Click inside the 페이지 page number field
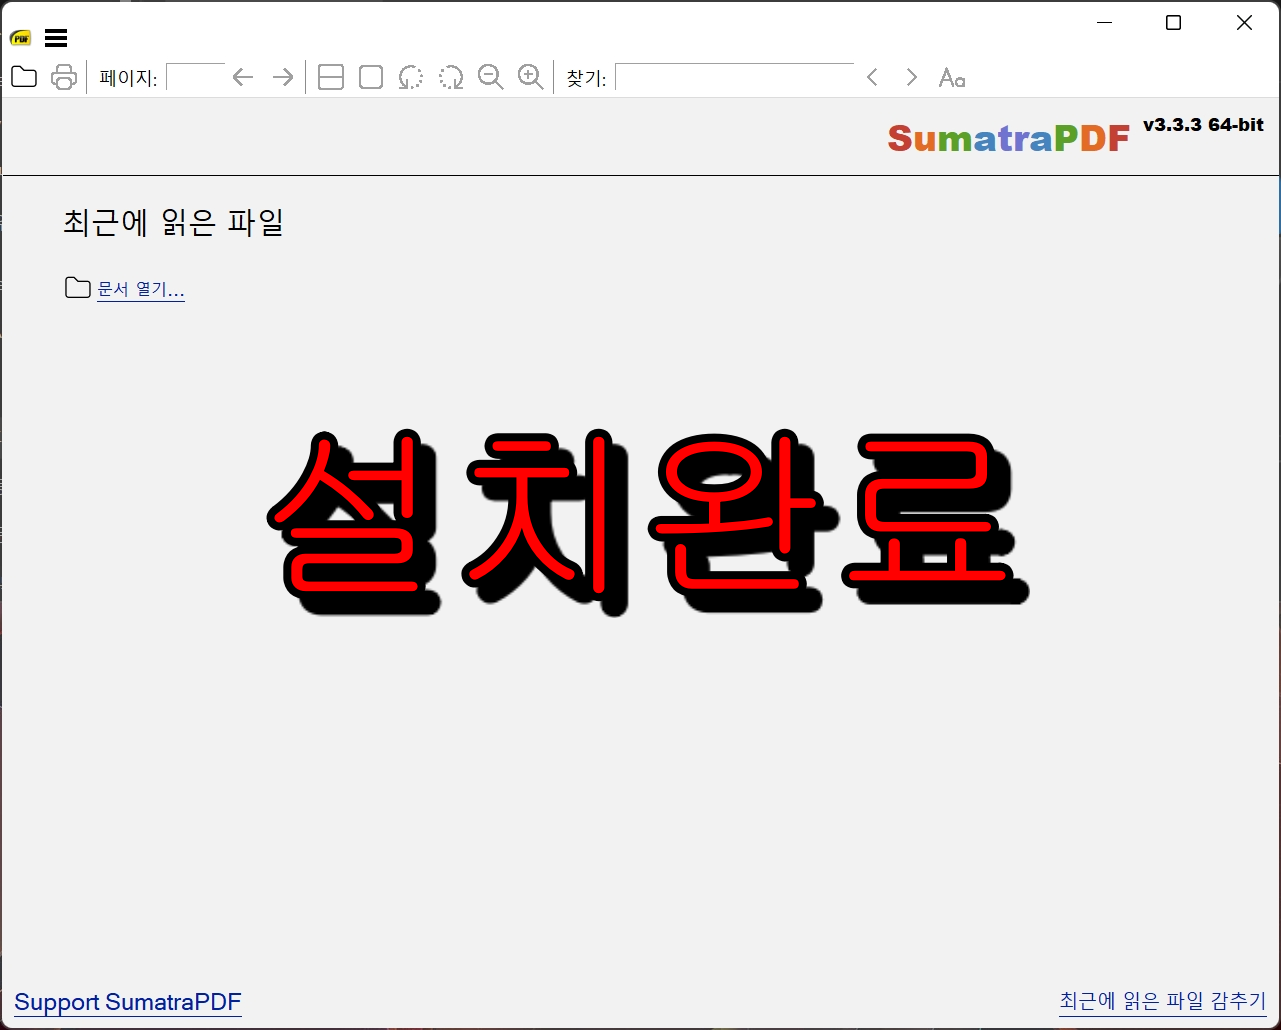1281x1030 pixels. click(x=196, y=77)
